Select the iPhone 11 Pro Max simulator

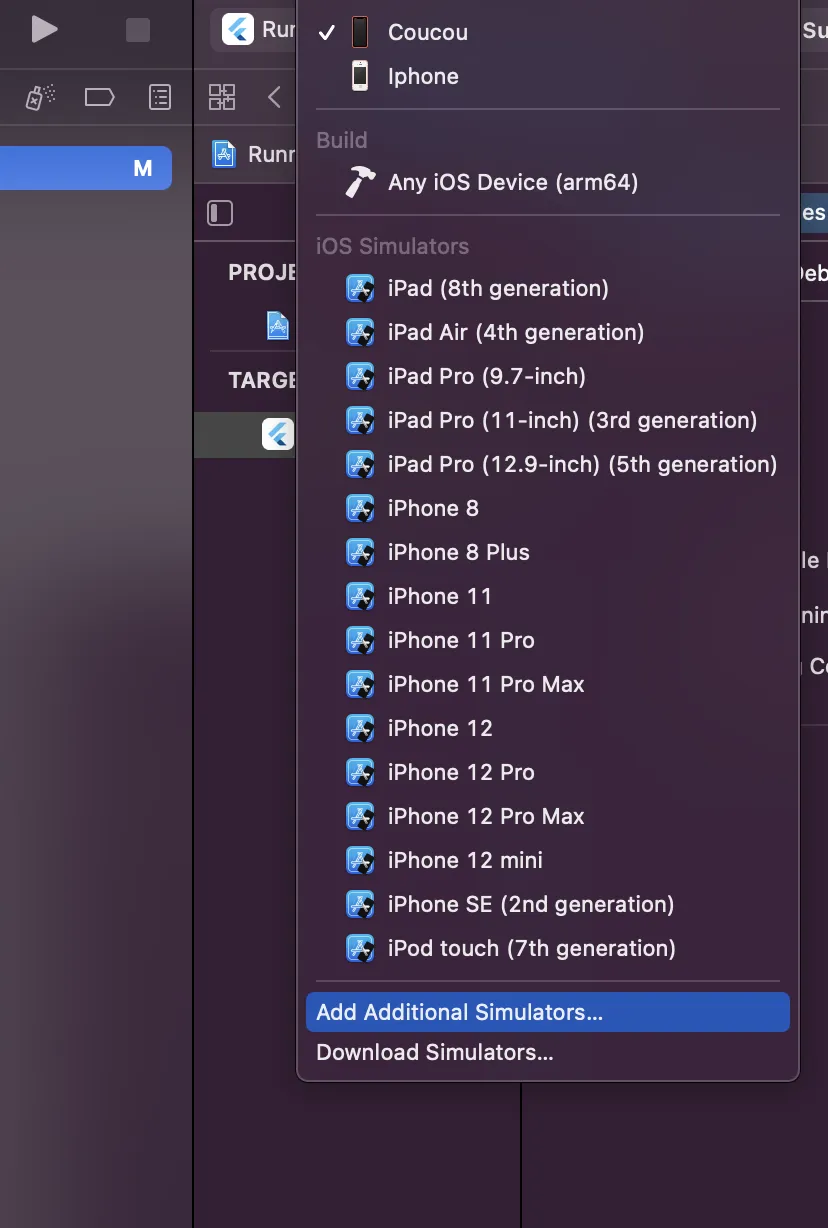click(548, 684)
